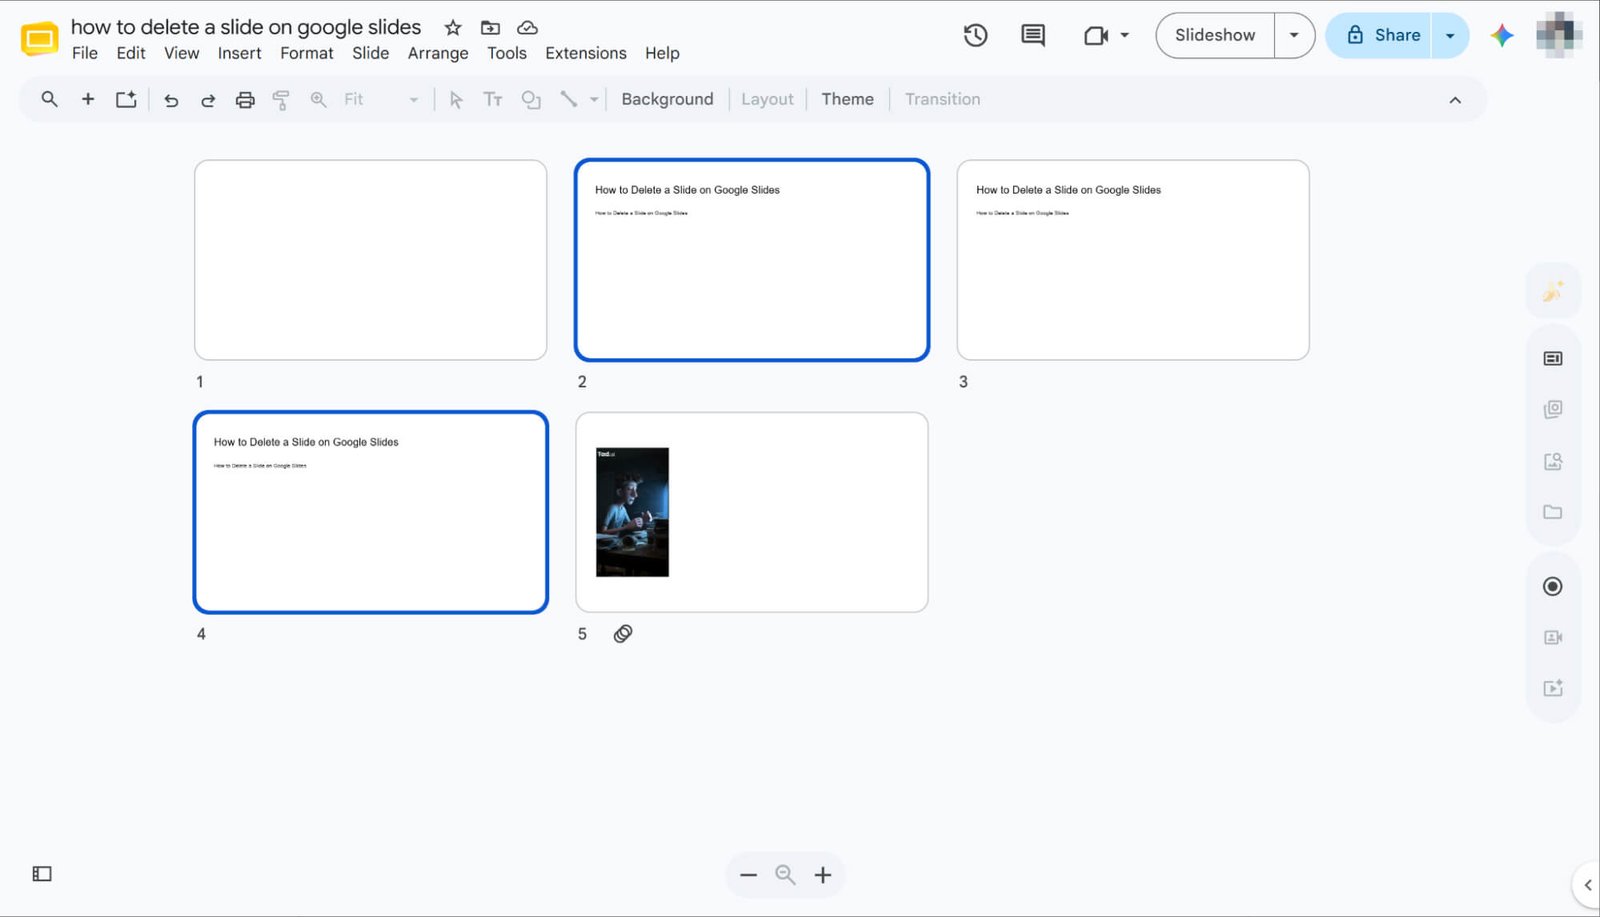Click the paint format tool
1600x917 pixels.
tap(281, 99)
